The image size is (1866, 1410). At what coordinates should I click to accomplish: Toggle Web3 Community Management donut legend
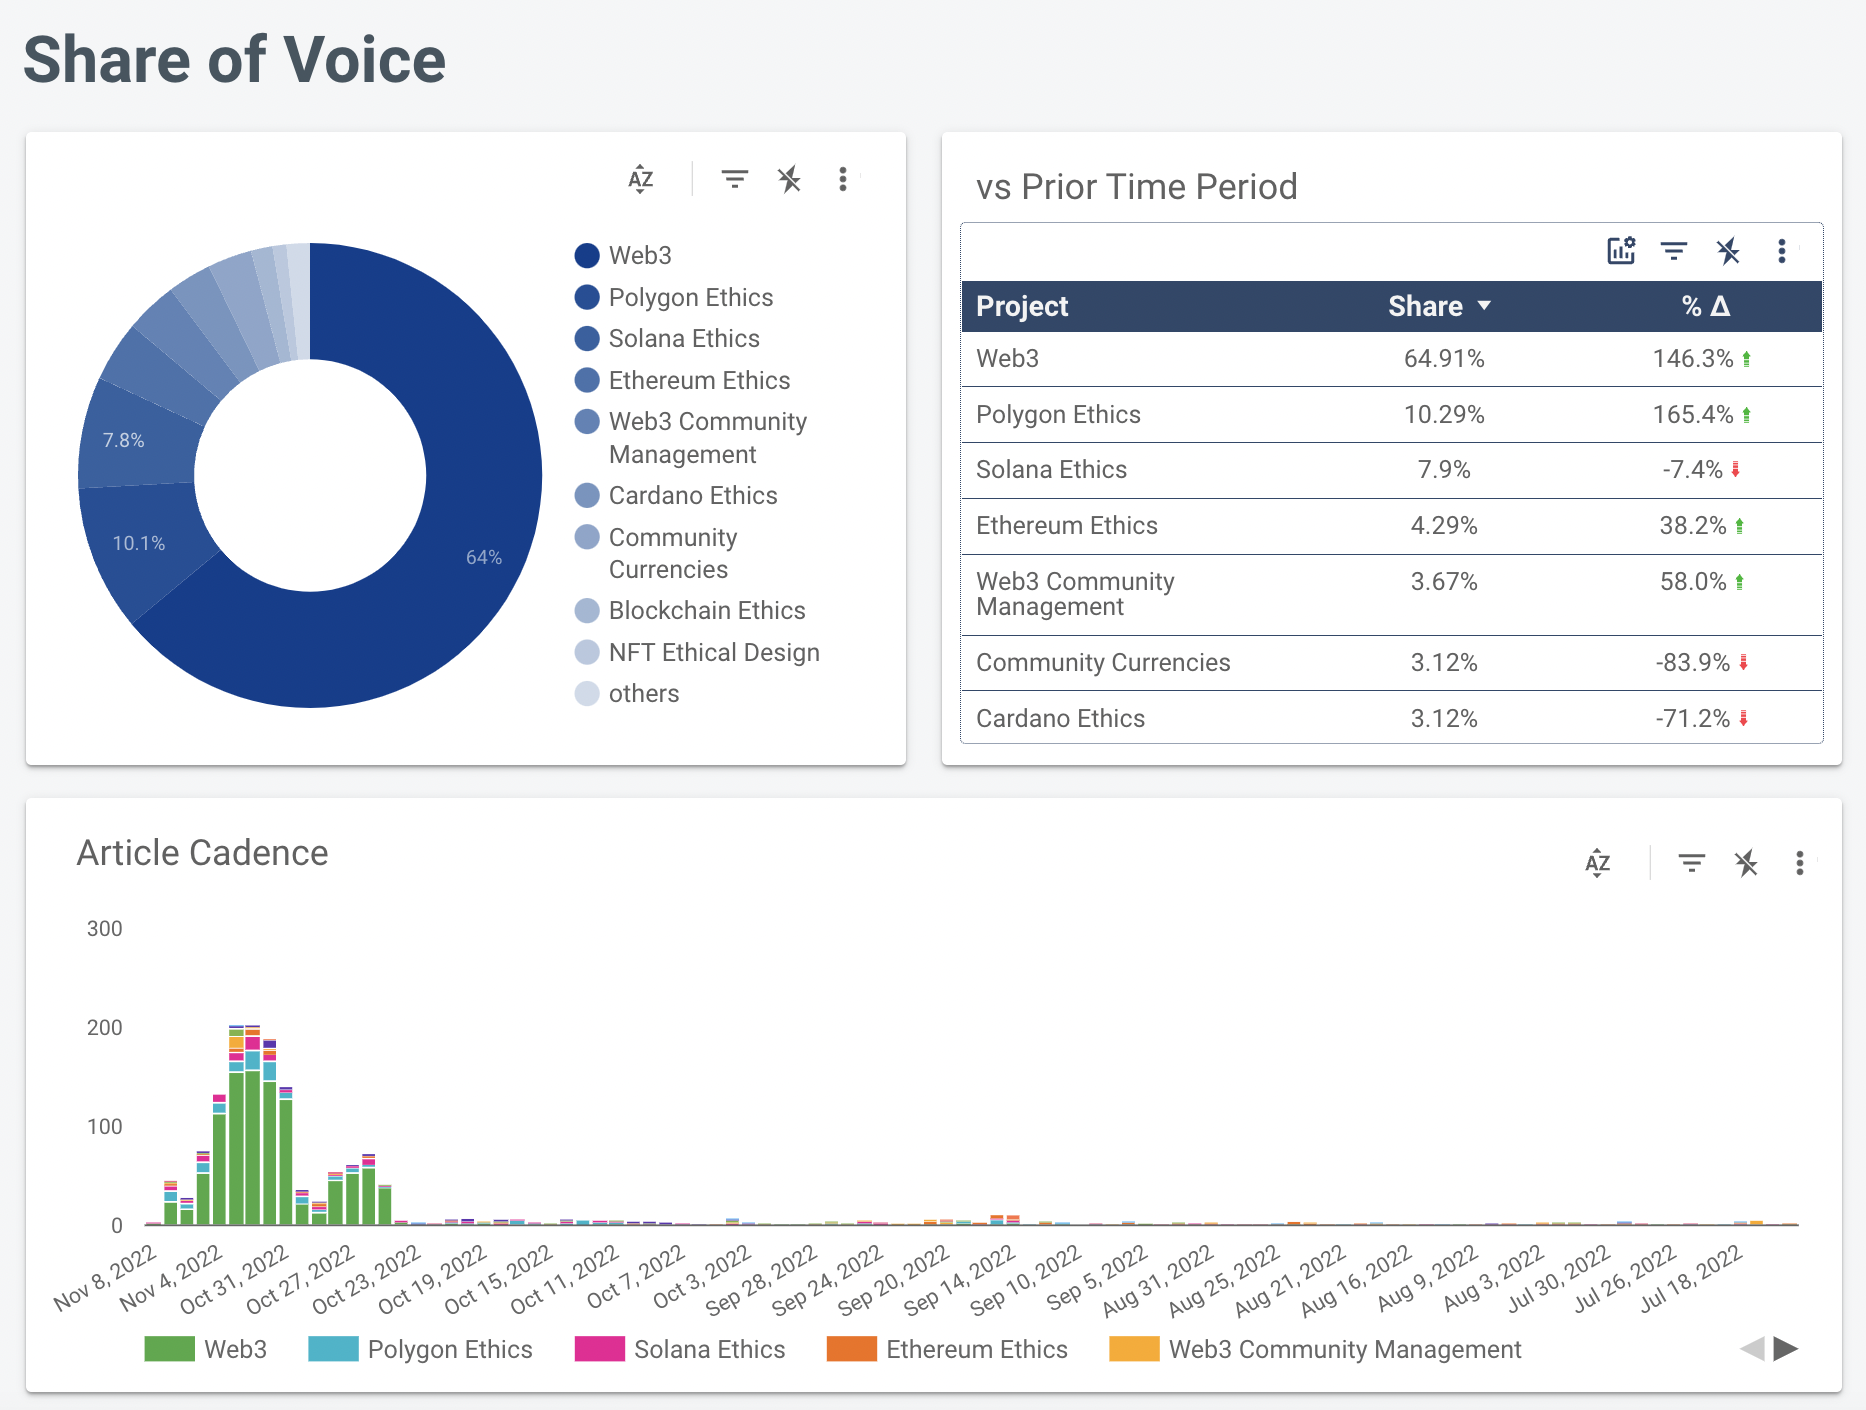coord(691,438)
